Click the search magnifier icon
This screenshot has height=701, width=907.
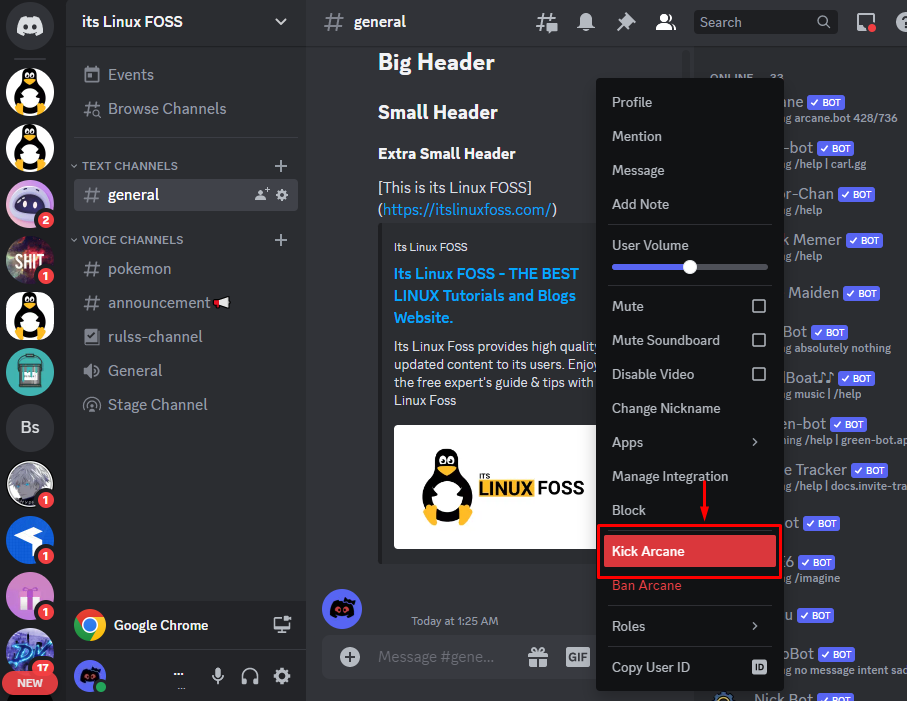(823, 22)
